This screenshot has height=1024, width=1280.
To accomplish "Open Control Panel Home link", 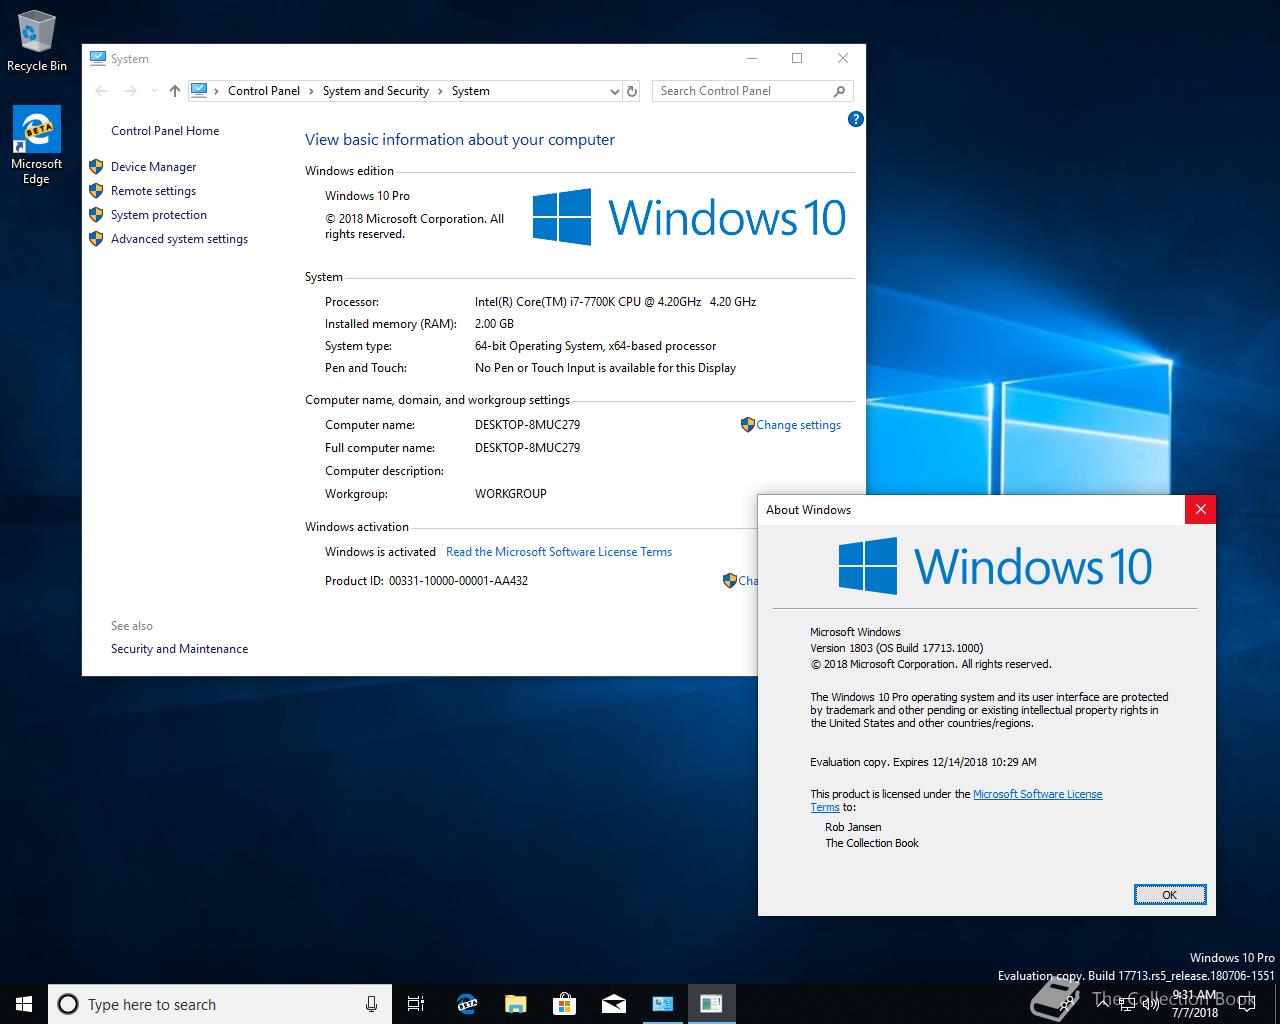I will pyautogui.click(x=165, y=131).
